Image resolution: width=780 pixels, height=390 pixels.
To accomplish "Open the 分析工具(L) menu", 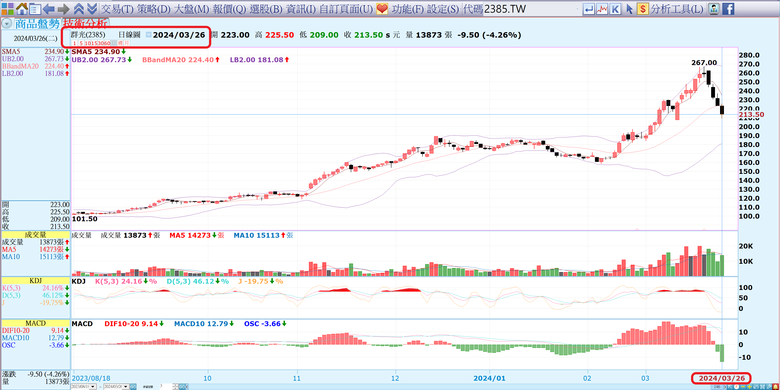I will point(677,9).
